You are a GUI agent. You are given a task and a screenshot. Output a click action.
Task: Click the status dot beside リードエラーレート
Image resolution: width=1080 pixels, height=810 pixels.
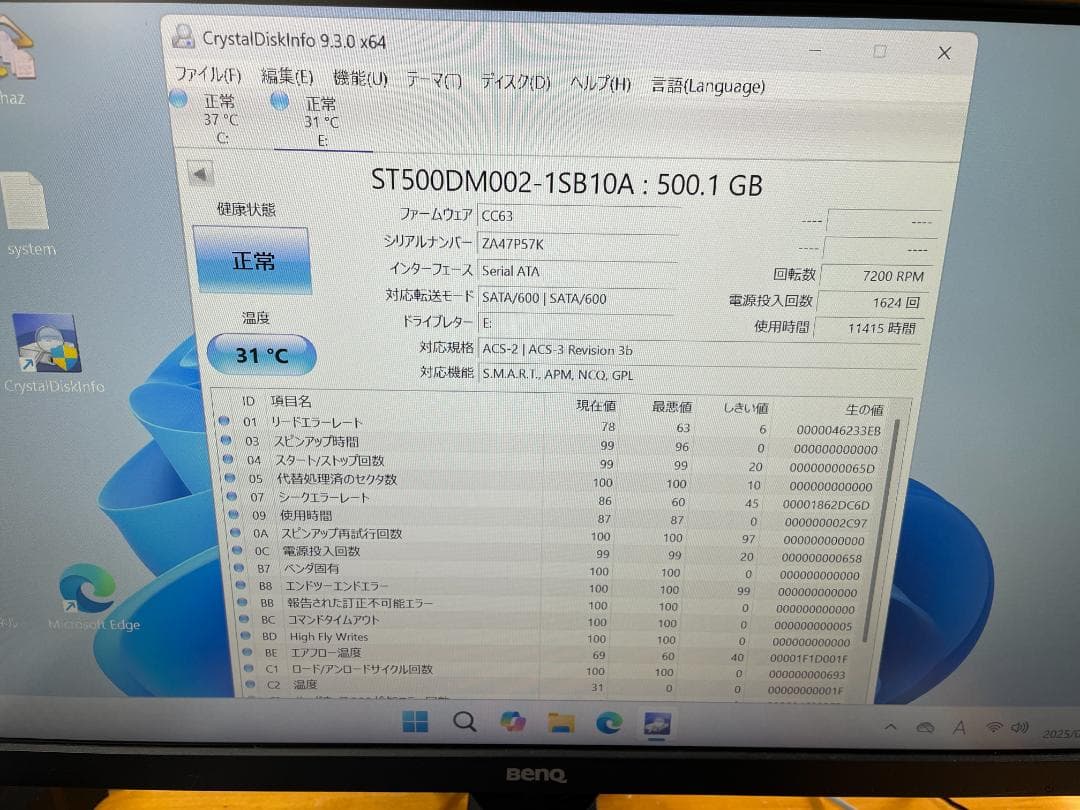coord(224,420)
